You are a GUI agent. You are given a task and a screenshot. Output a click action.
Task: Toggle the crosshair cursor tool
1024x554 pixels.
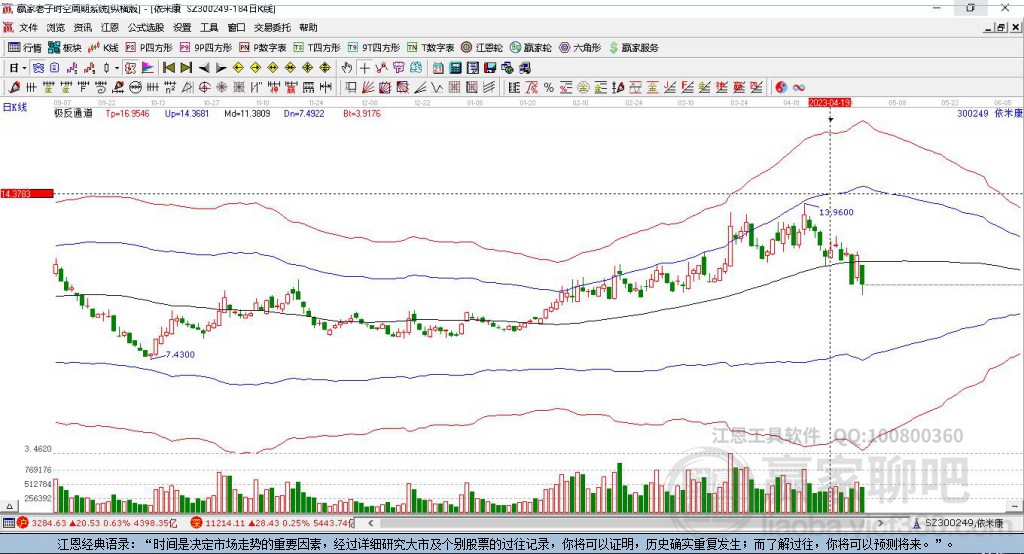(x=364, y=68)
